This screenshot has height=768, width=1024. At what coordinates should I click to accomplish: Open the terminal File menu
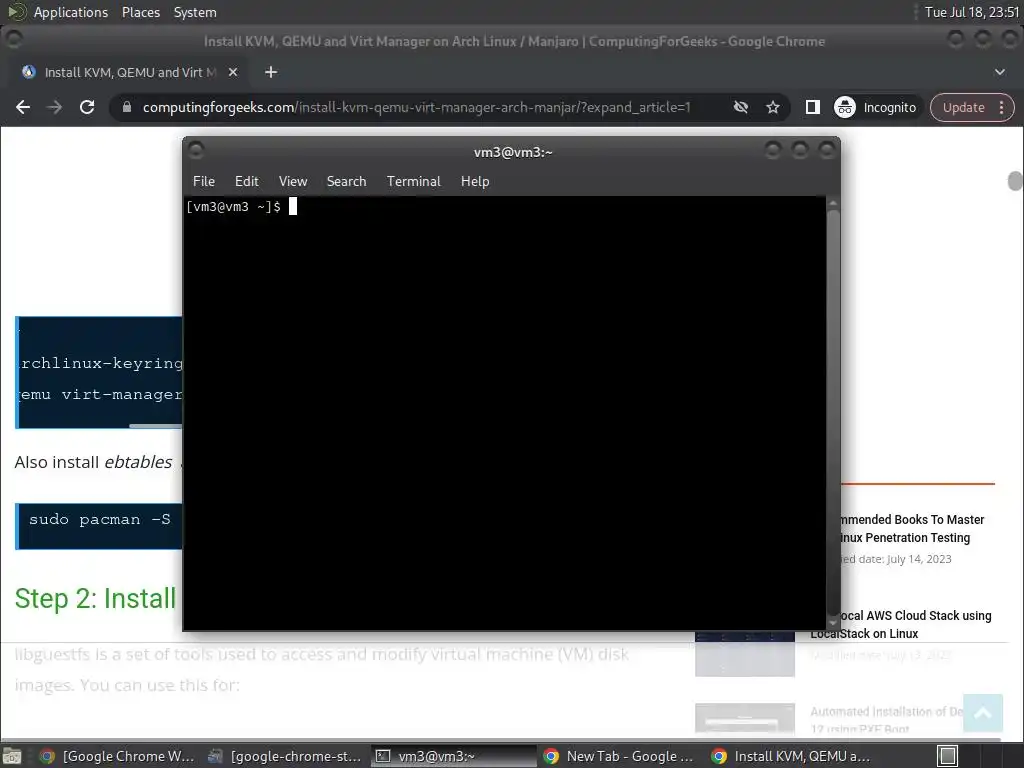click(203, 182)
